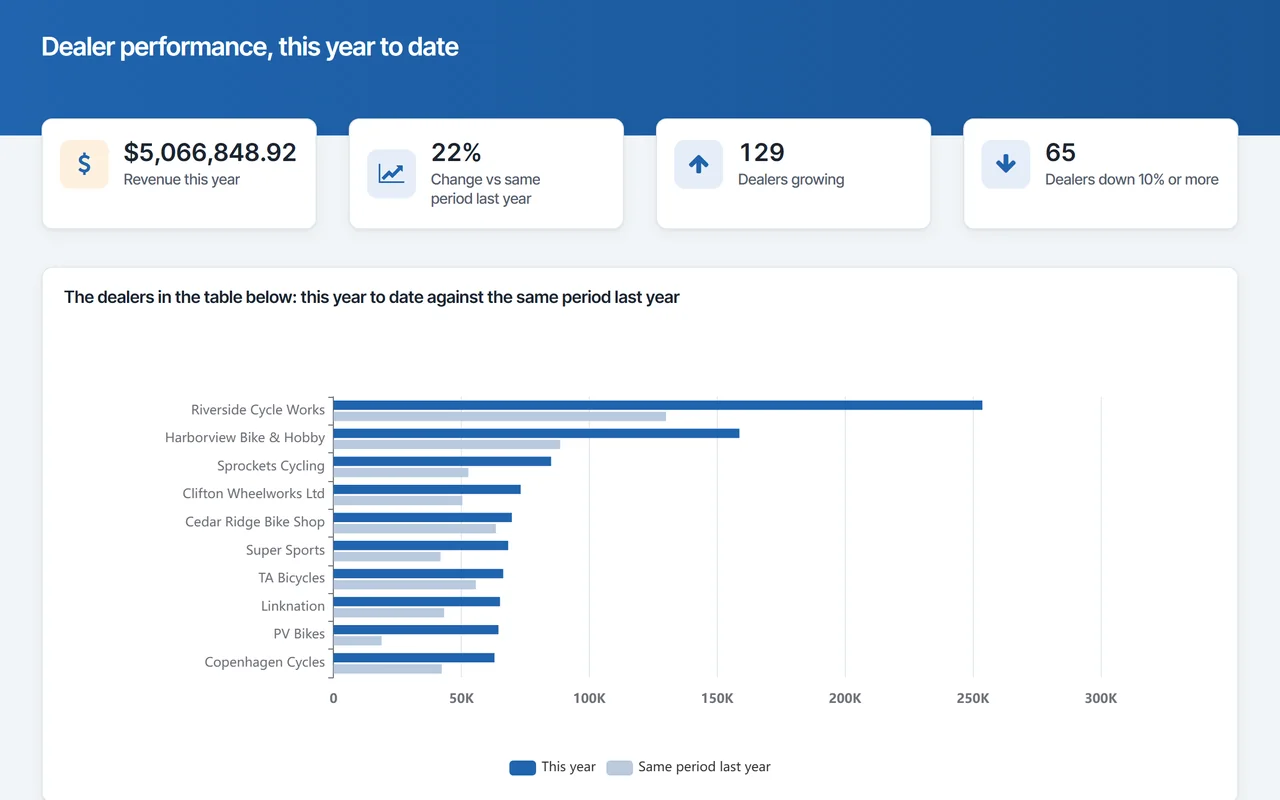Toggle the This year legend swatch
The height and width of the screenshot is (800, 1280).
[522, 767]
